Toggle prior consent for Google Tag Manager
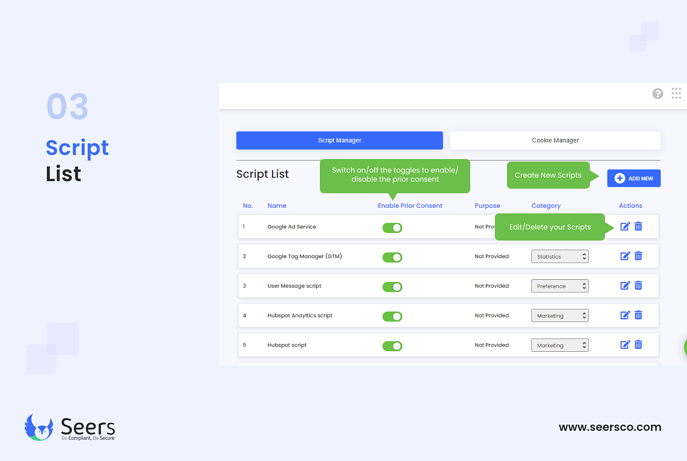The width and height of the screenshot is (687, 461). (x=392, y=257)
